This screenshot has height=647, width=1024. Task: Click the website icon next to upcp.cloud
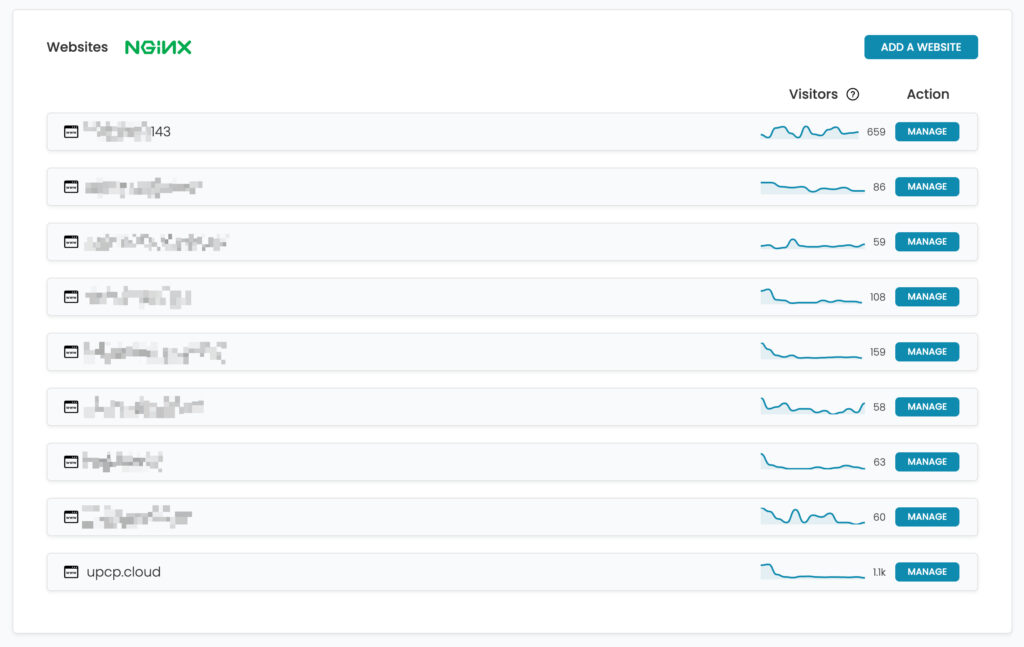[70, 571]
